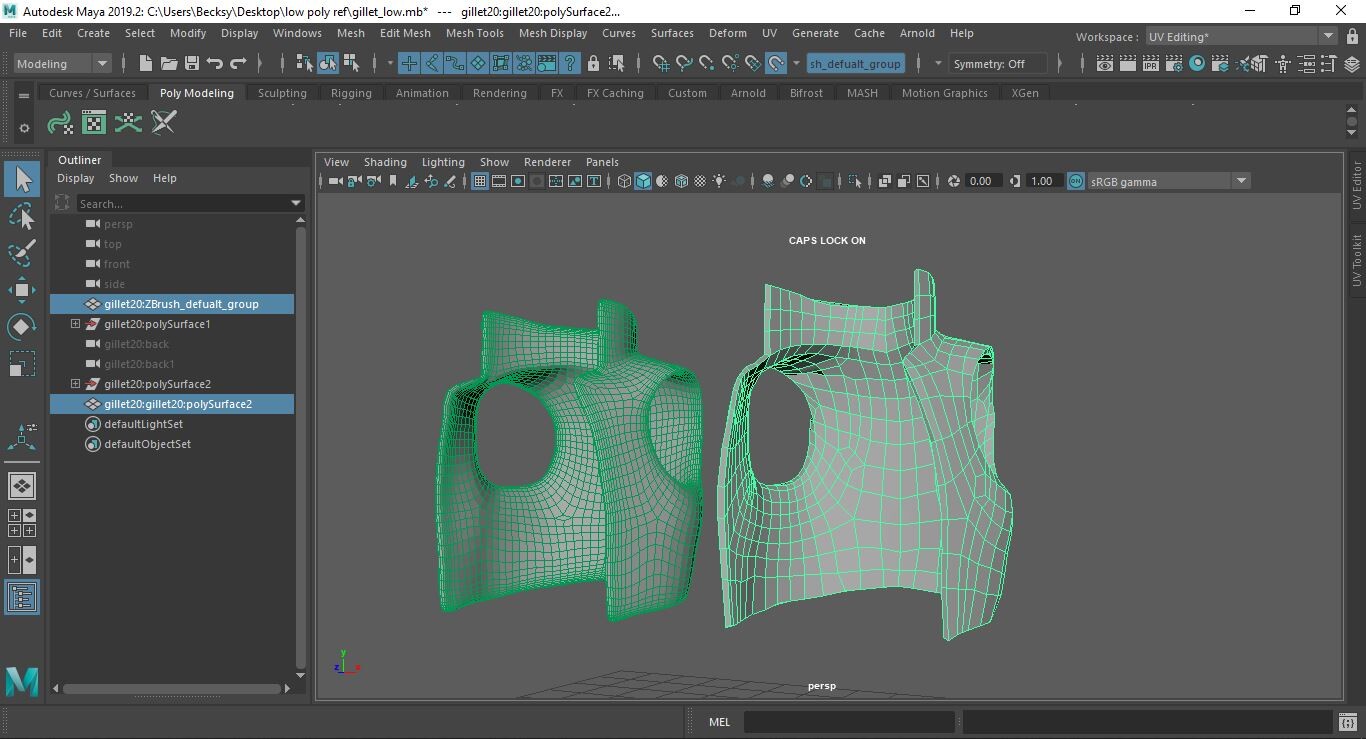This screenshot has width=1366, height=739.
Task: Switch to the Sculpting shelf tab
Action: [282, 93]
